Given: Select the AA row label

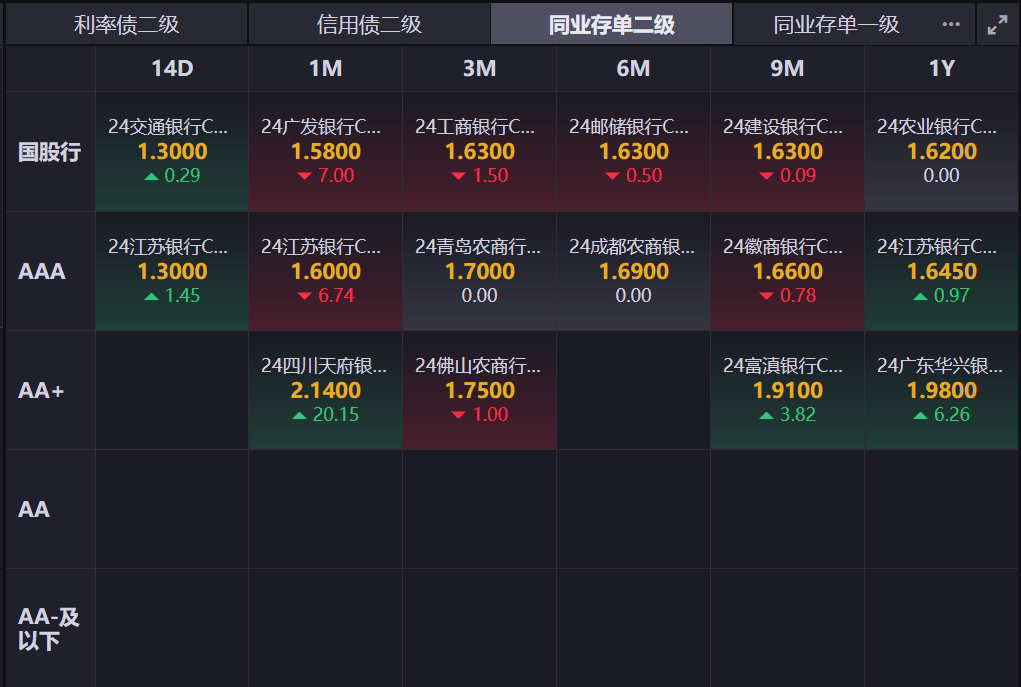Looking at the screenshot, I should (34, 509).
